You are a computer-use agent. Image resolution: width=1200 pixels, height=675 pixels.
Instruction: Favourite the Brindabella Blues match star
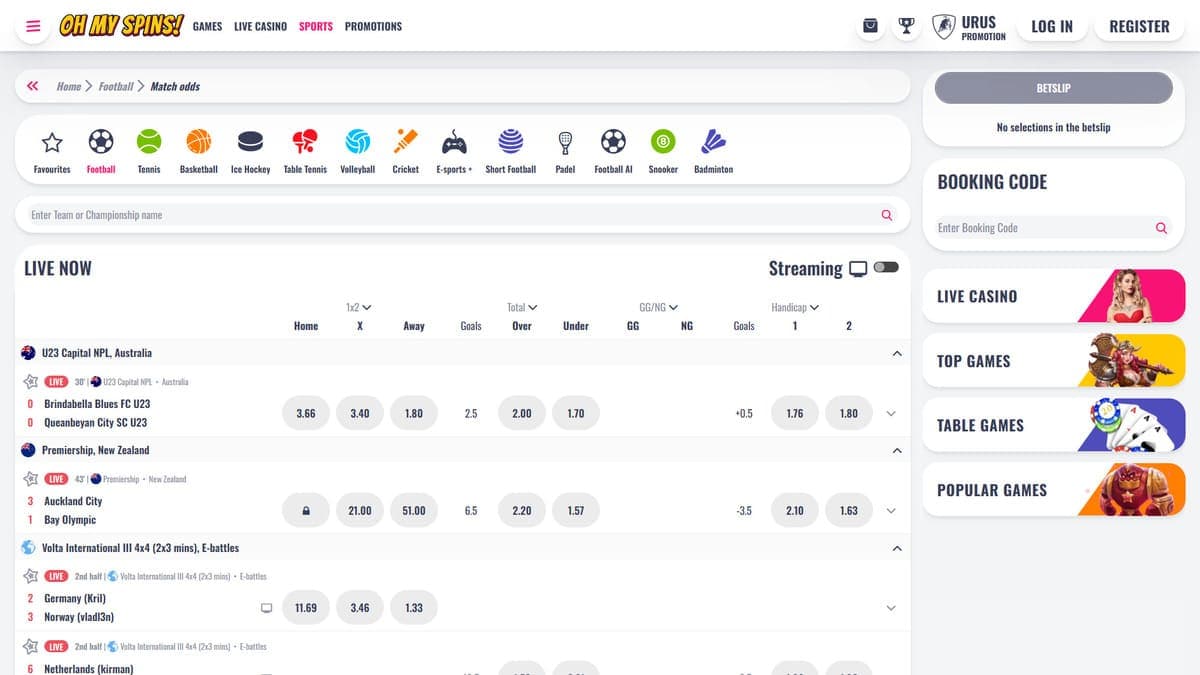pos(30,381)
